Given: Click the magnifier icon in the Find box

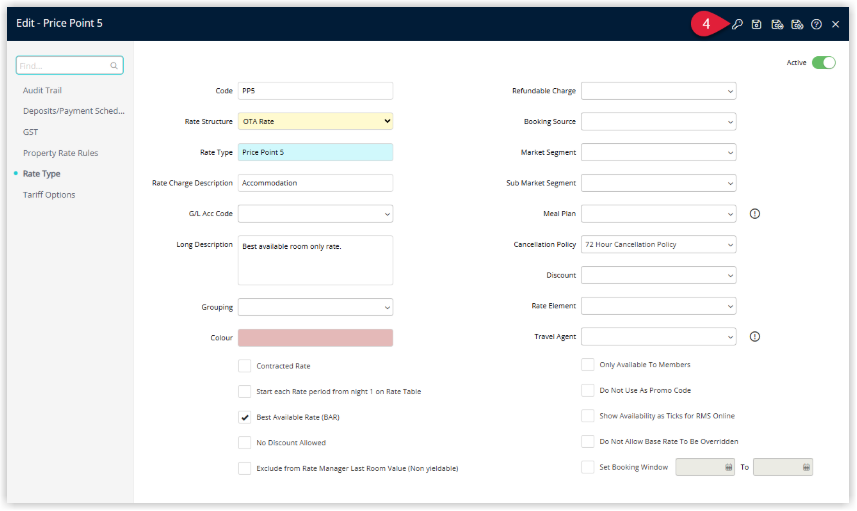Looking at the screenshot, I should coord(114,66).
